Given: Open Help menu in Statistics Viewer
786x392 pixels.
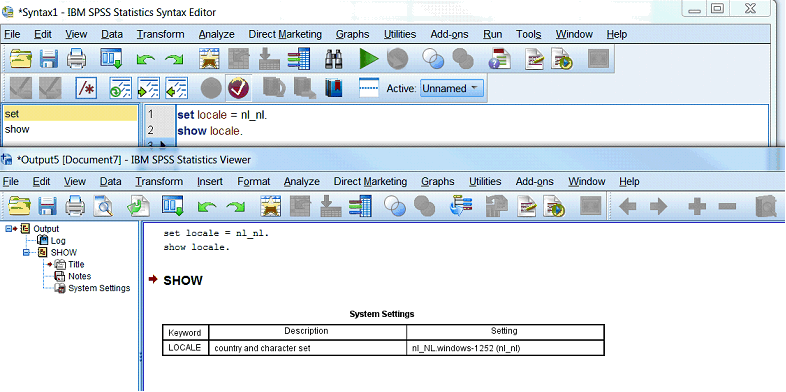Looking at the screenshot, I should [x=630, y=181].
